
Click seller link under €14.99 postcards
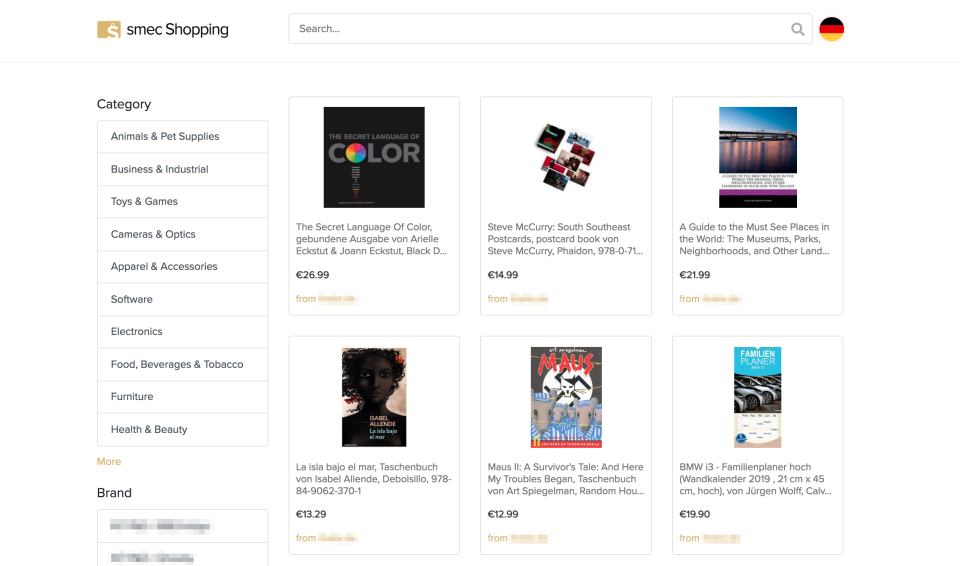[x=518, y=299]
